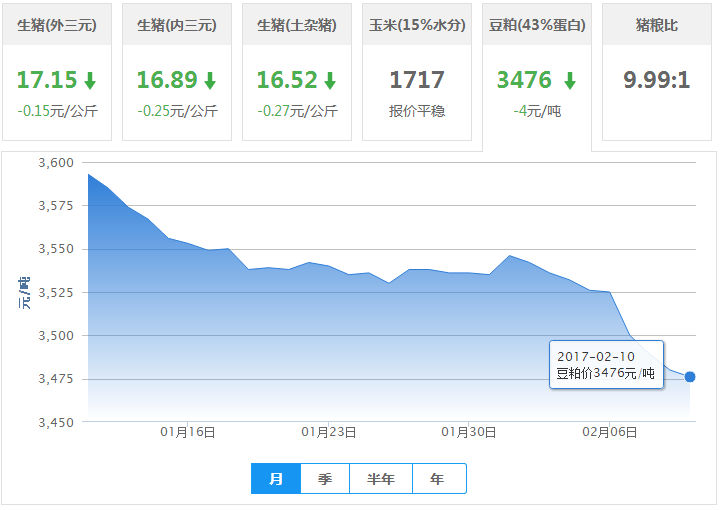Click the down arrow beside 3476
The image size is (721, 510).
570,80
